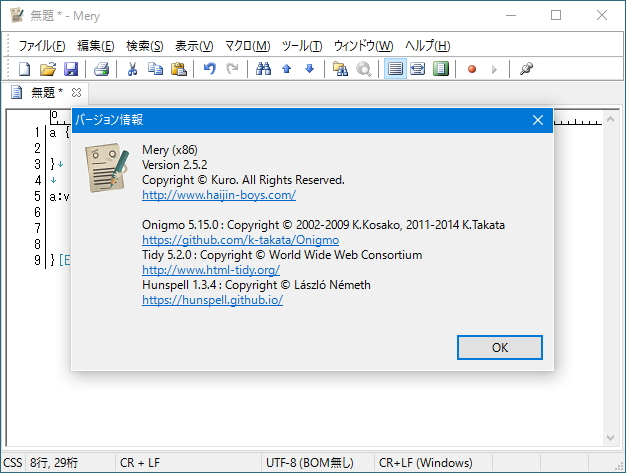Click the Version 2.5.2 text
The image size is (626, 473).
(174, 165)
